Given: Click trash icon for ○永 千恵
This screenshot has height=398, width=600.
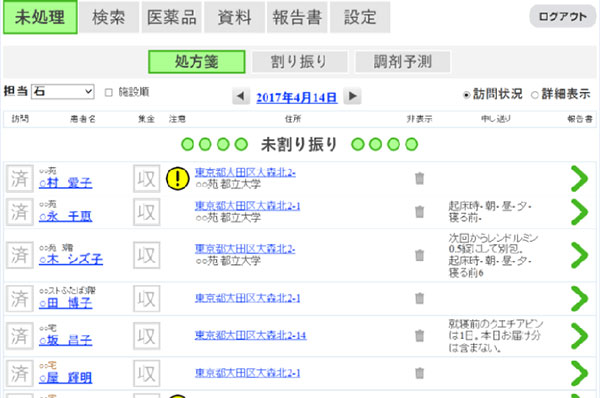Looking at the screenshot, I should (x=420, y=212).
